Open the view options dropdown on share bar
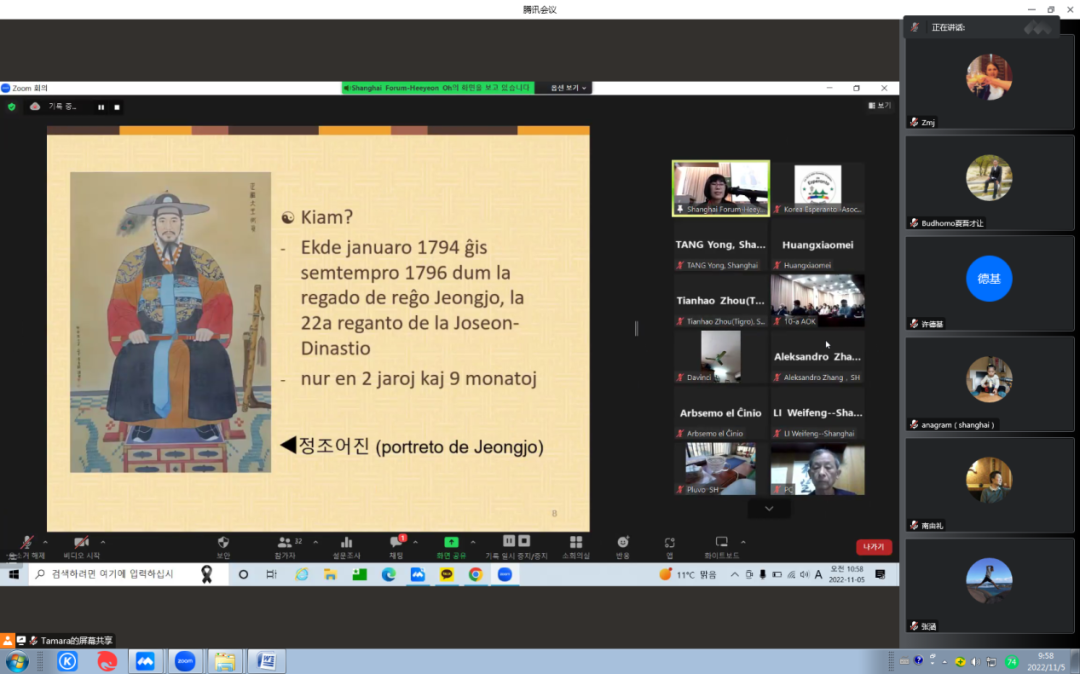The image size is (1080, 674). [x=568, y=88]
